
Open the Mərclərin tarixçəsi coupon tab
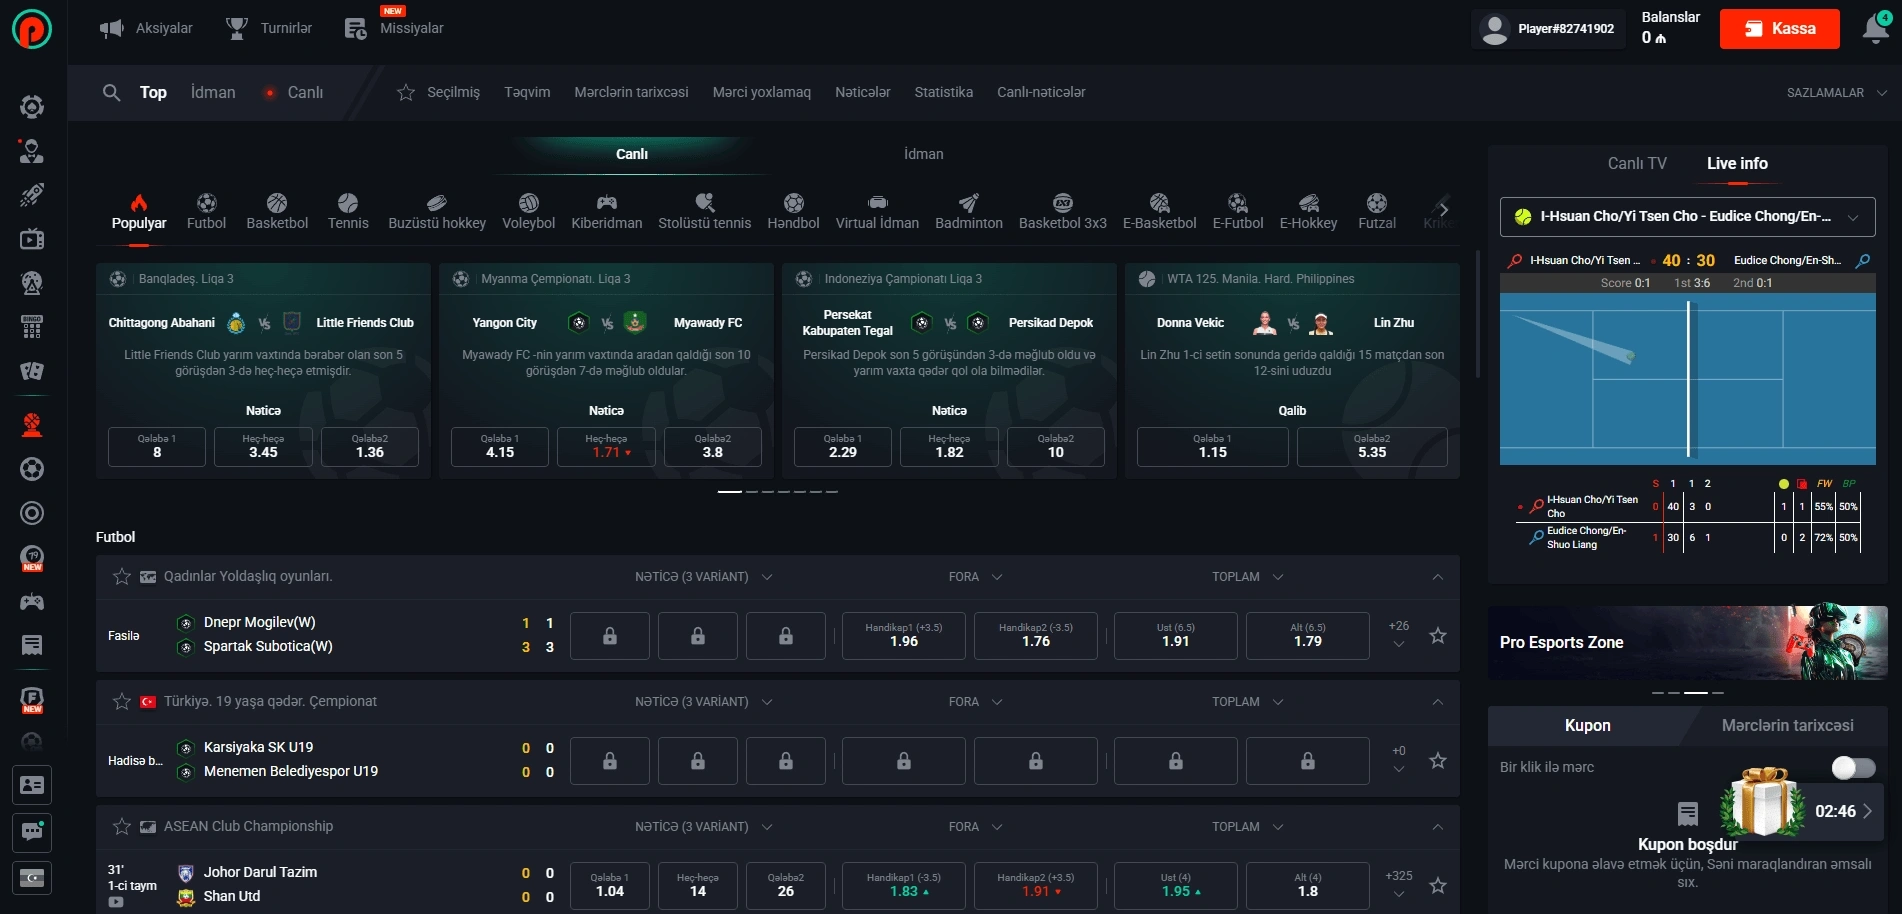(1787, 725)
